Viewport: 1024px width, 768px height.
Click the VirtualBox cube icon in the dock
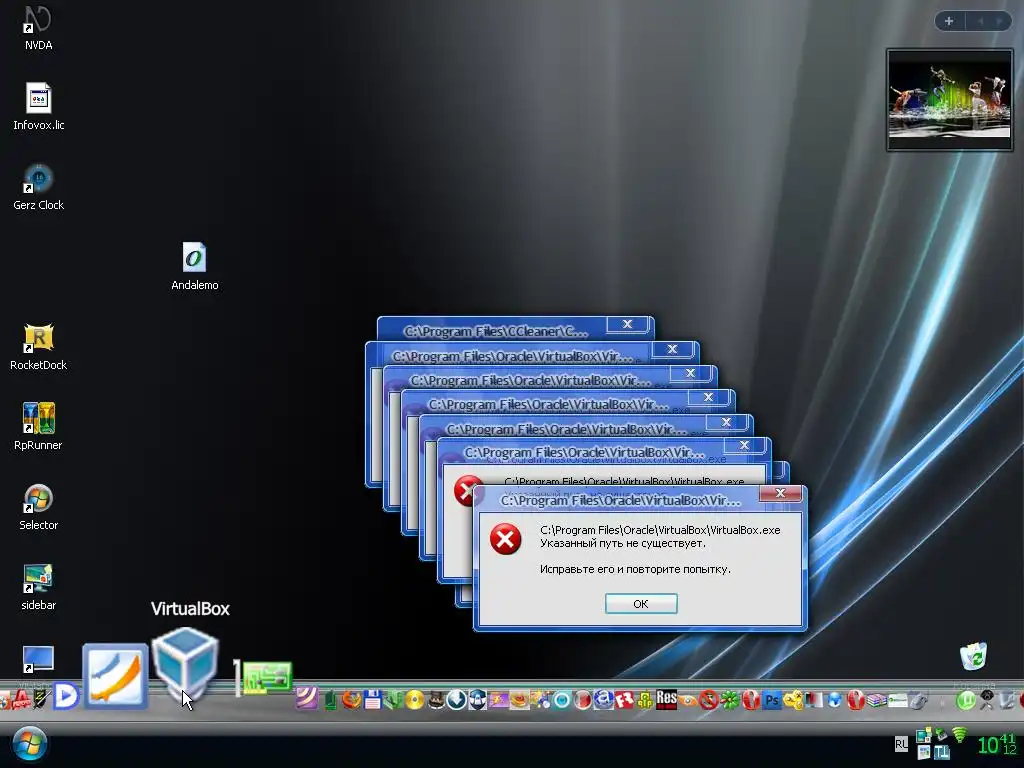[185, 666]
